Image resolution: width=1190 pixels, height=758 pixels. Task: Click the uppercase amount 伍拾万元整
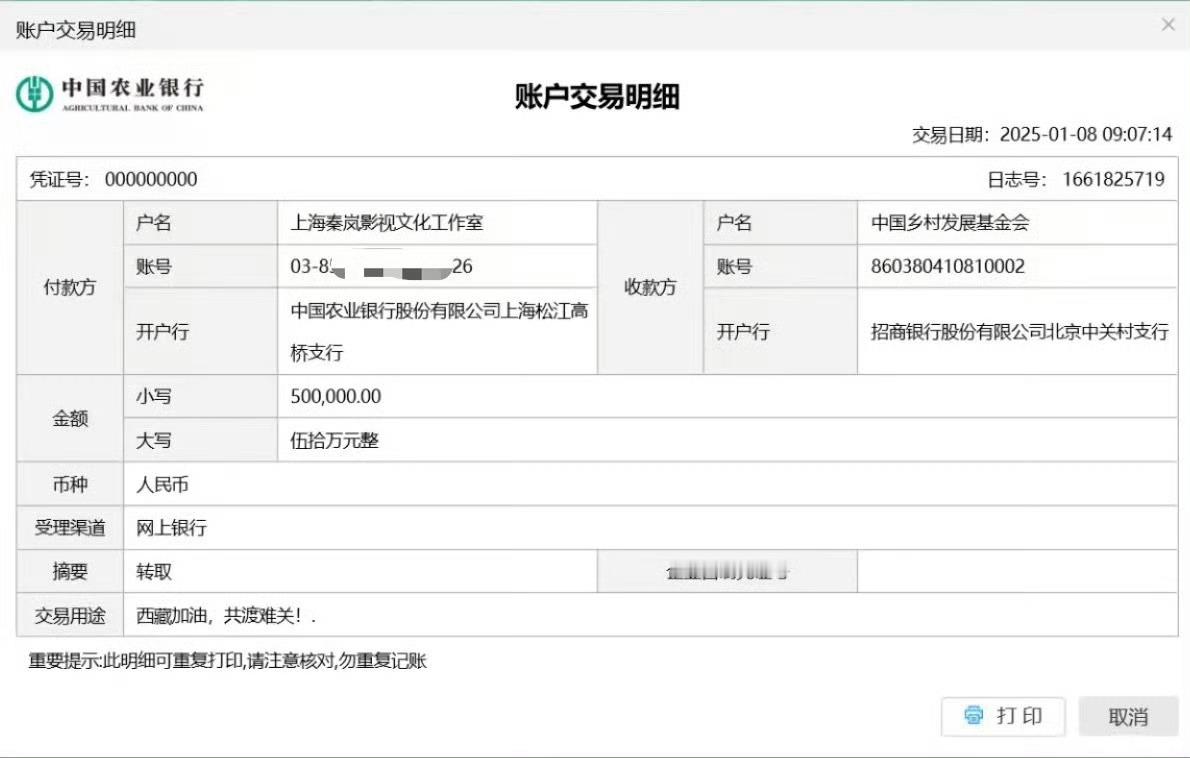pyautogui.click(x=334, y=440)
